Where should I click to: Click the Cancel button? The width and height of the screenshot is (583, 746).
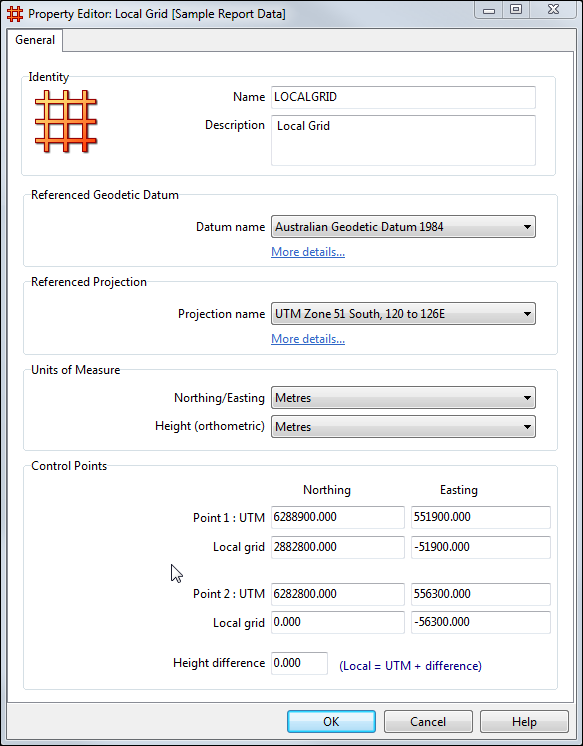428,722
